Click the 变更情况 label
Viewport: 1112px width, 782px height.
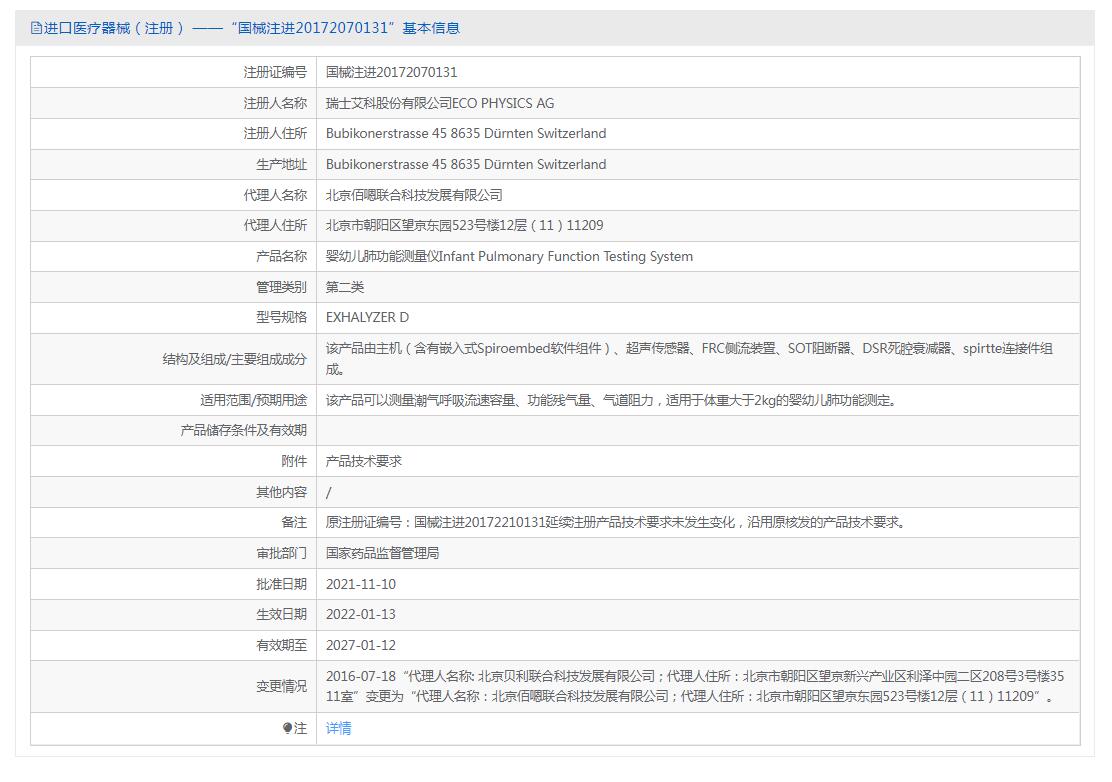pyautogui.click(x=282, y=686)
